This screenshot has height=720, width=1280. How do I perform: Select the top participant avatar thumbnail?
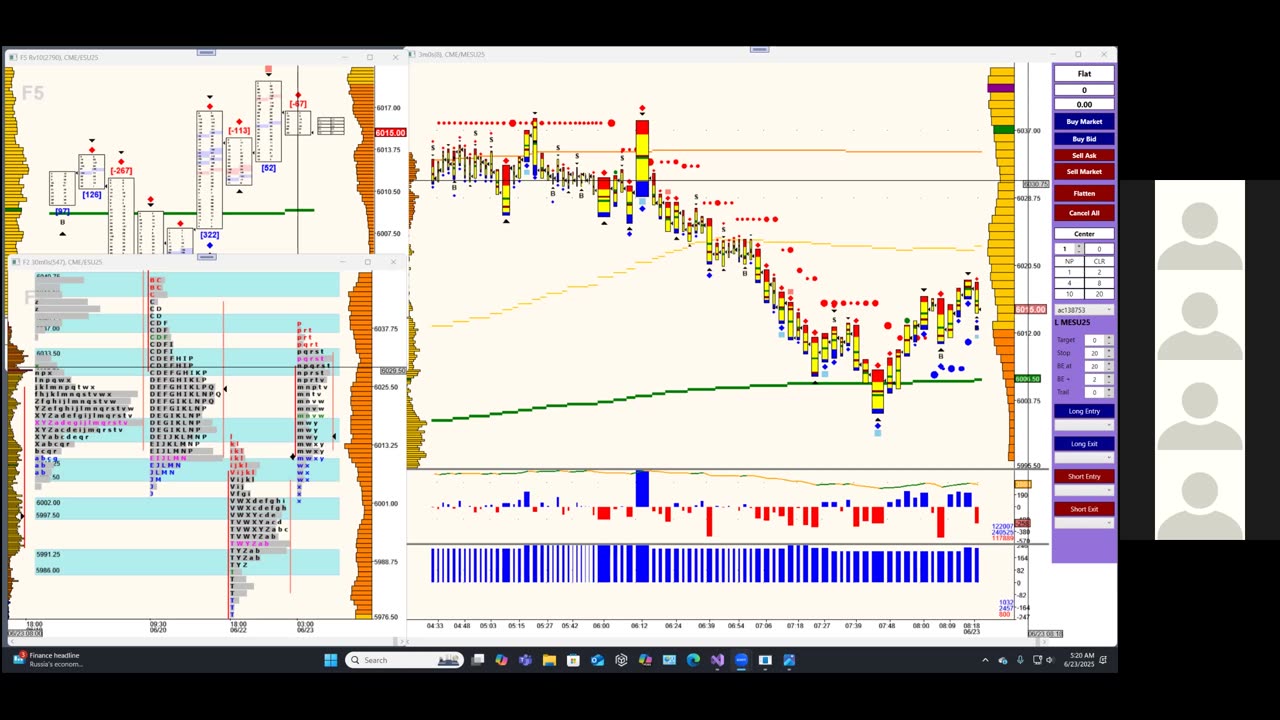pos(1200,236)
